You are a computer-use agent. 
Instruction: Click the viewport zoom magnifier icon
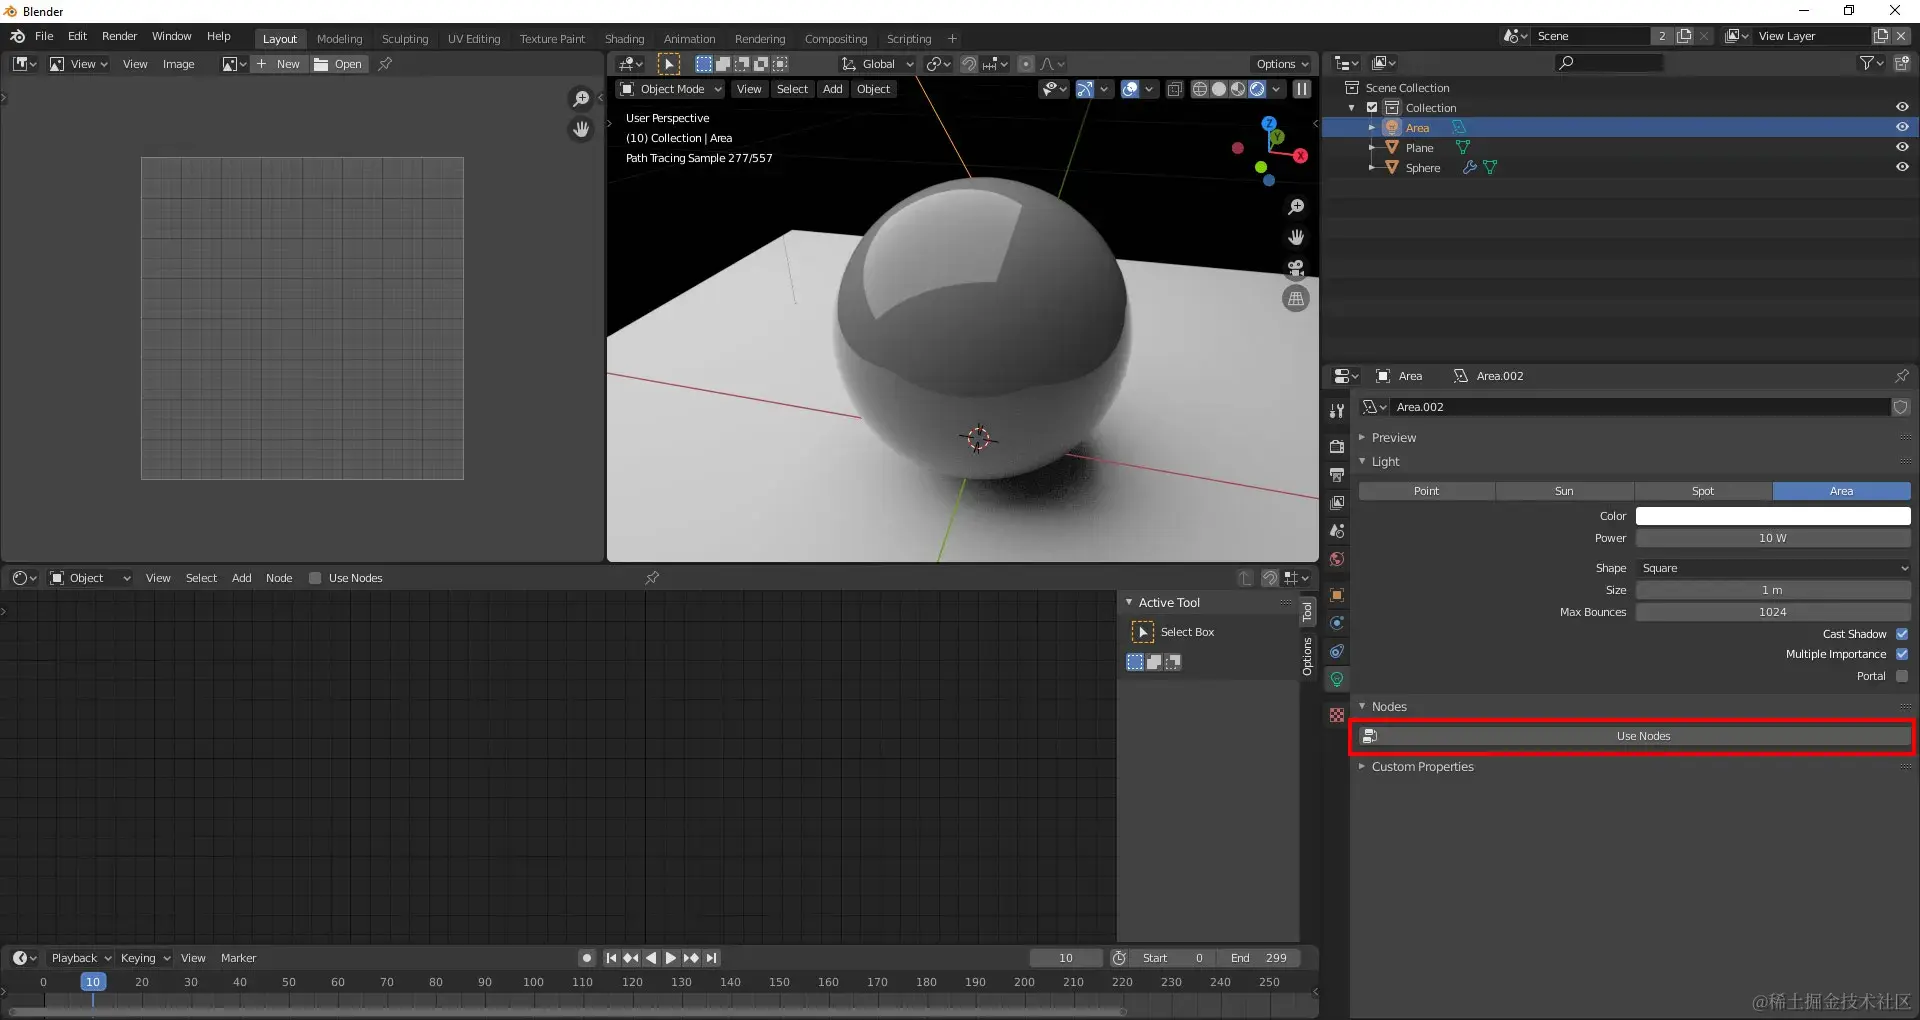1296,207
